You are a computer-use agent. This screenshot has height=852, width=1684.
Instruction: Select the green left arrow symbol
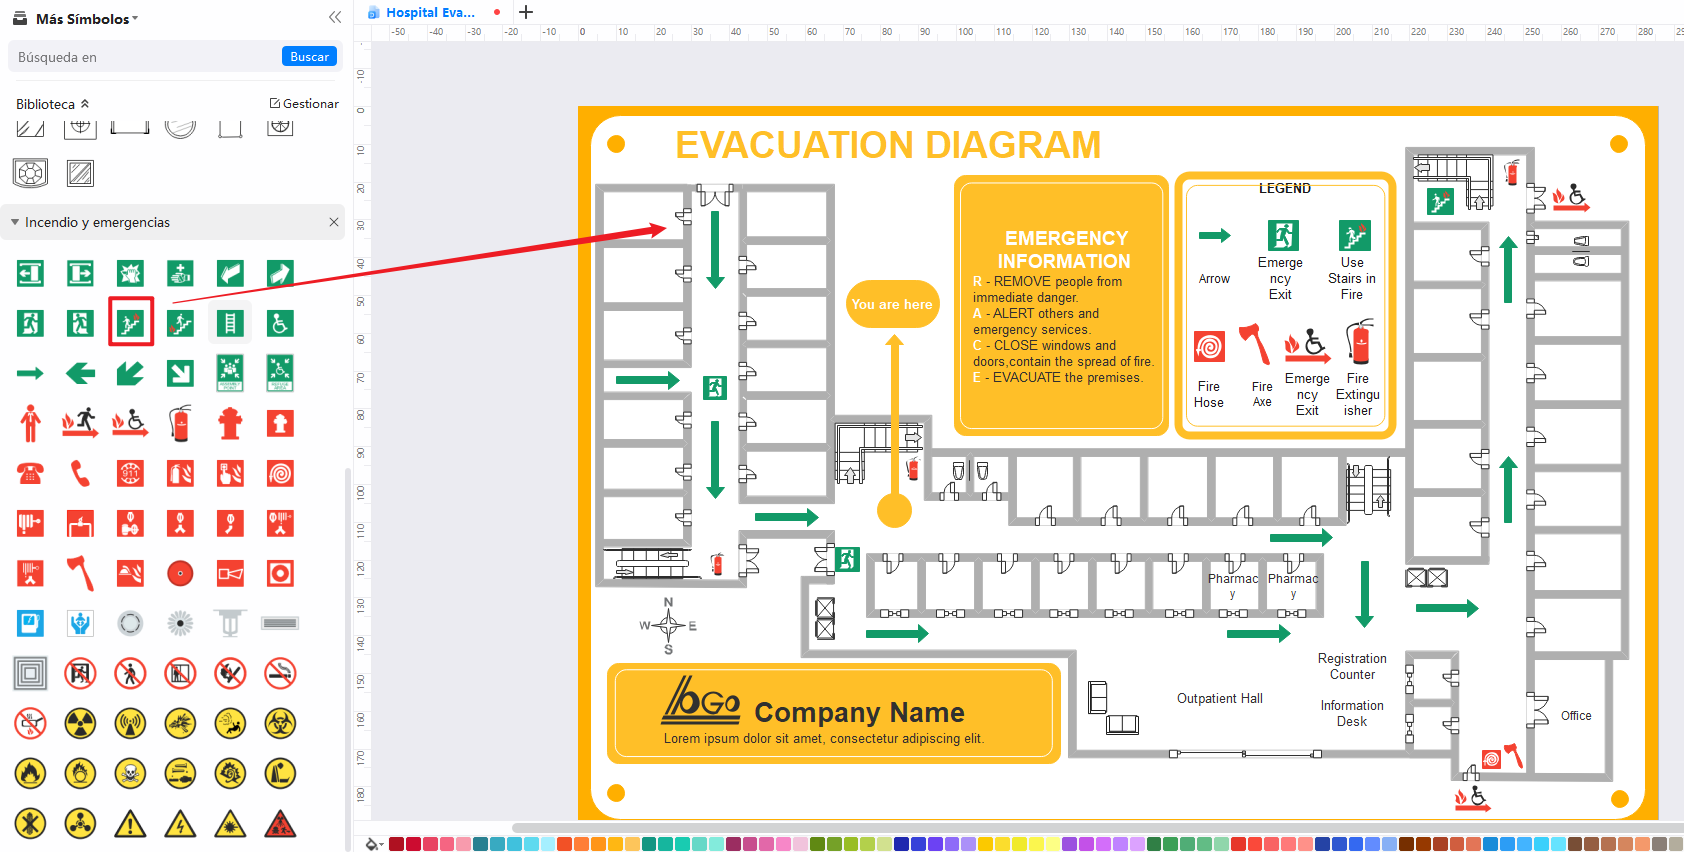tap(80, 373)
